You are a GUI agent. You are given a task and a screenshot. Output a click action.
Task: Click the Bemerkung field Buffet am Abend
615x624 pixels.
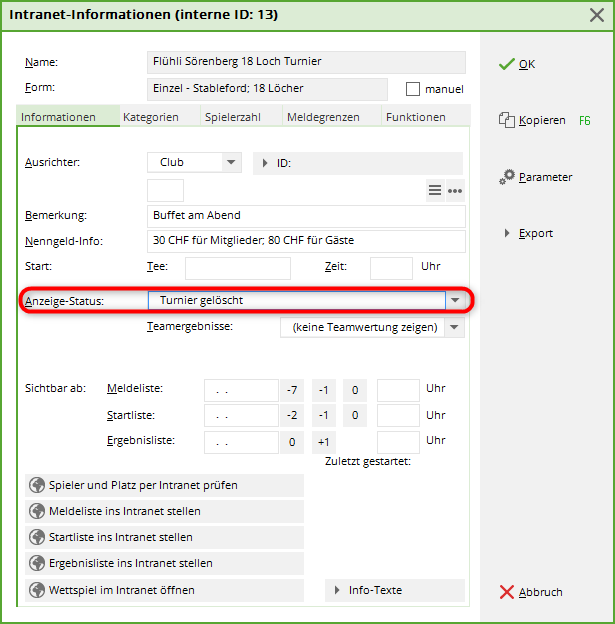pos(306,216)
